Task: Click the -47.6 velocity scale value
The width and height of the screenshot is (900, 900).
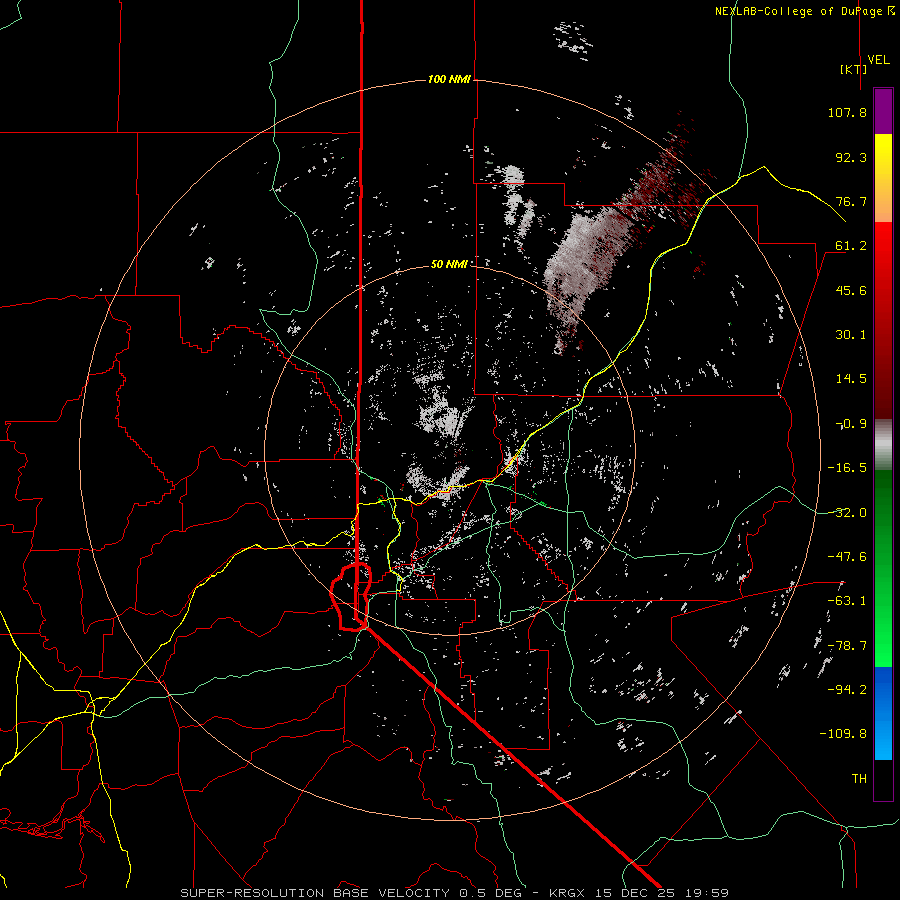Action: 847,557
